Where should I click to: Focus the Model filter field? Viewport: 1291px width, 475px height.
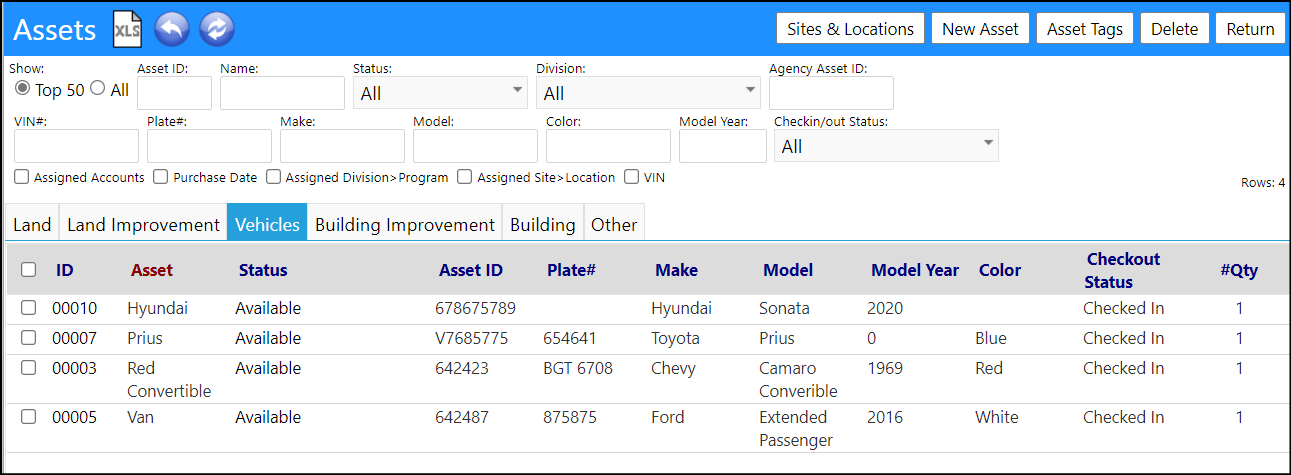[475, 146]
